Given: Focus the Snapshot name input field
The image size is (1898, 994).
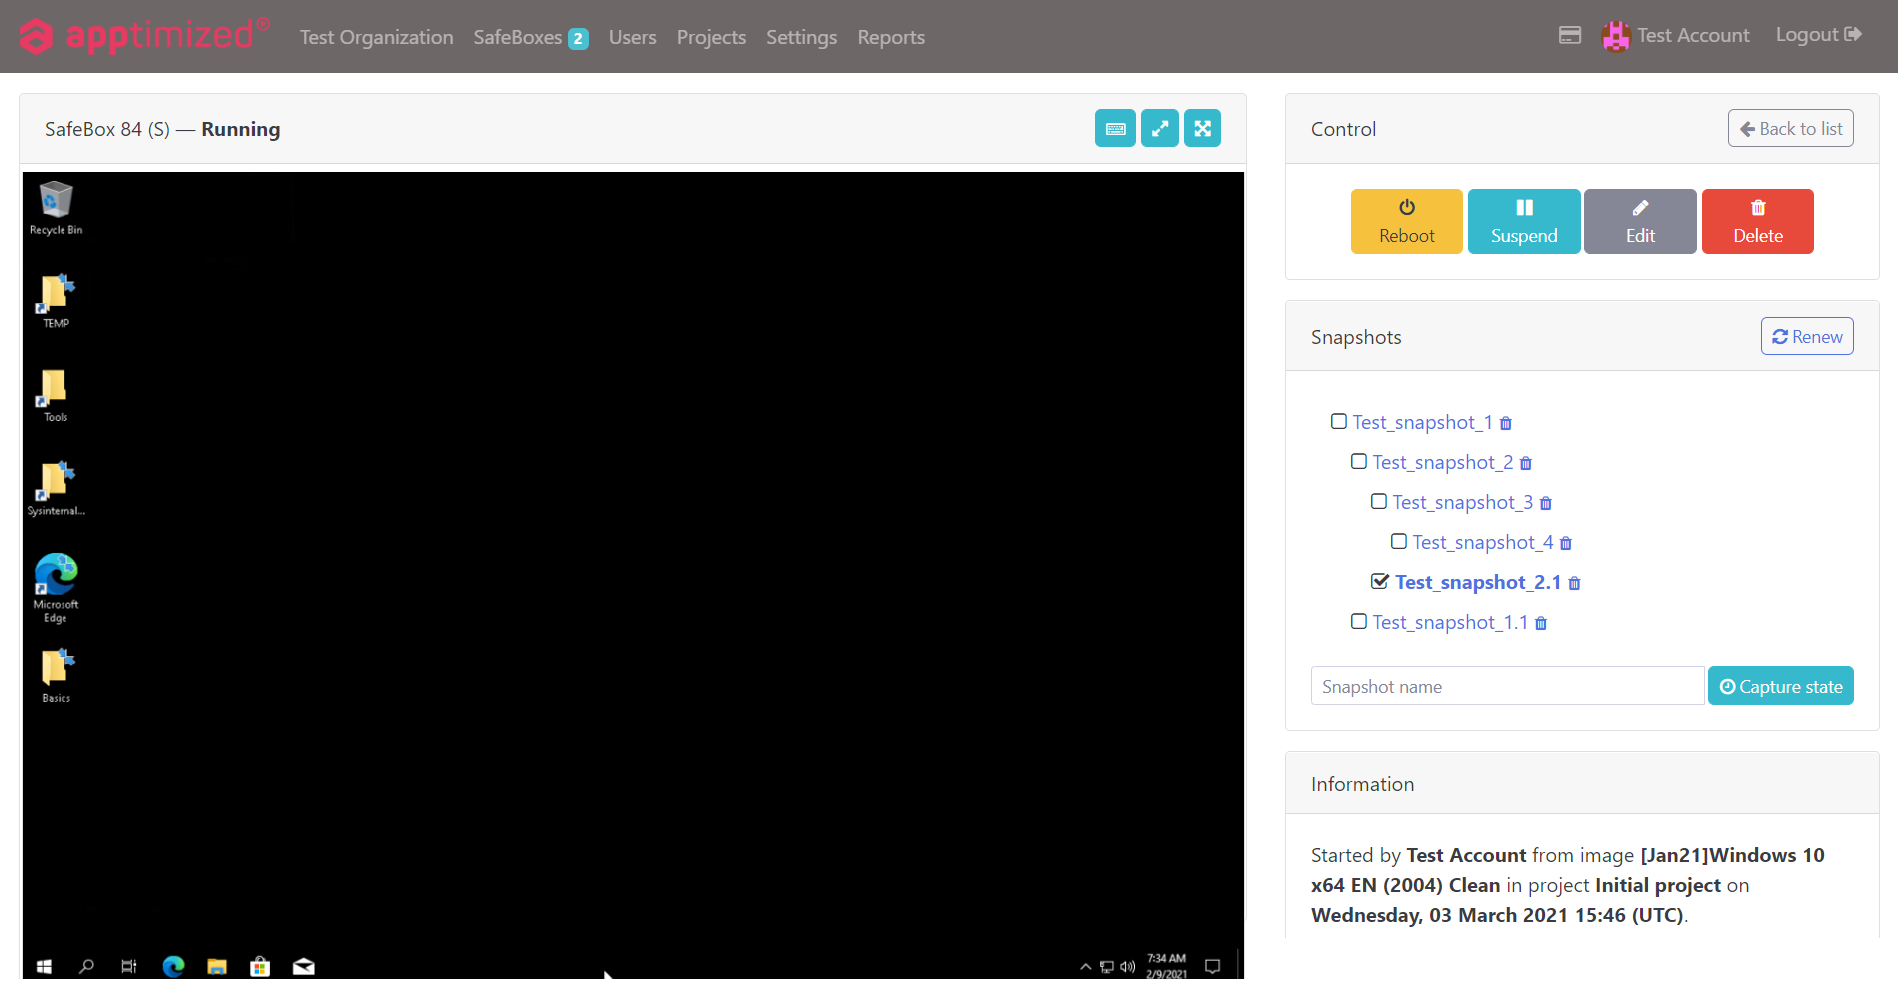Looking at the screenshot, I should tap(1506, 686).
